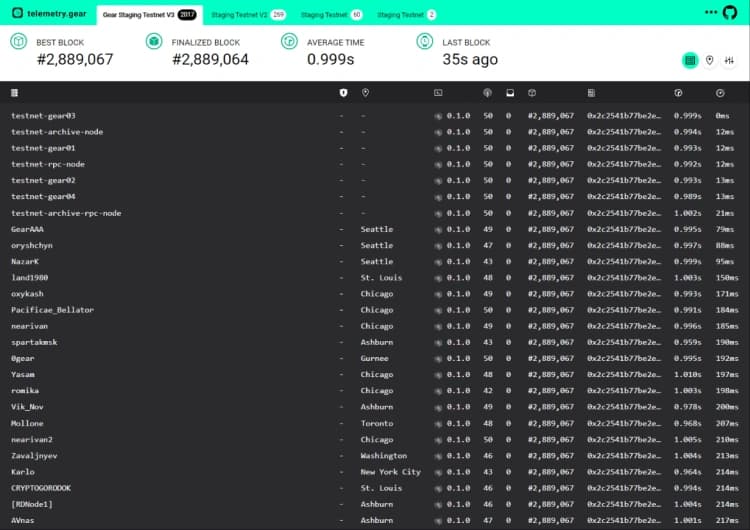Viewport: 750px width, 530px height.
Task: Sort by block hash column header
Action: click(x=592, y=93)
